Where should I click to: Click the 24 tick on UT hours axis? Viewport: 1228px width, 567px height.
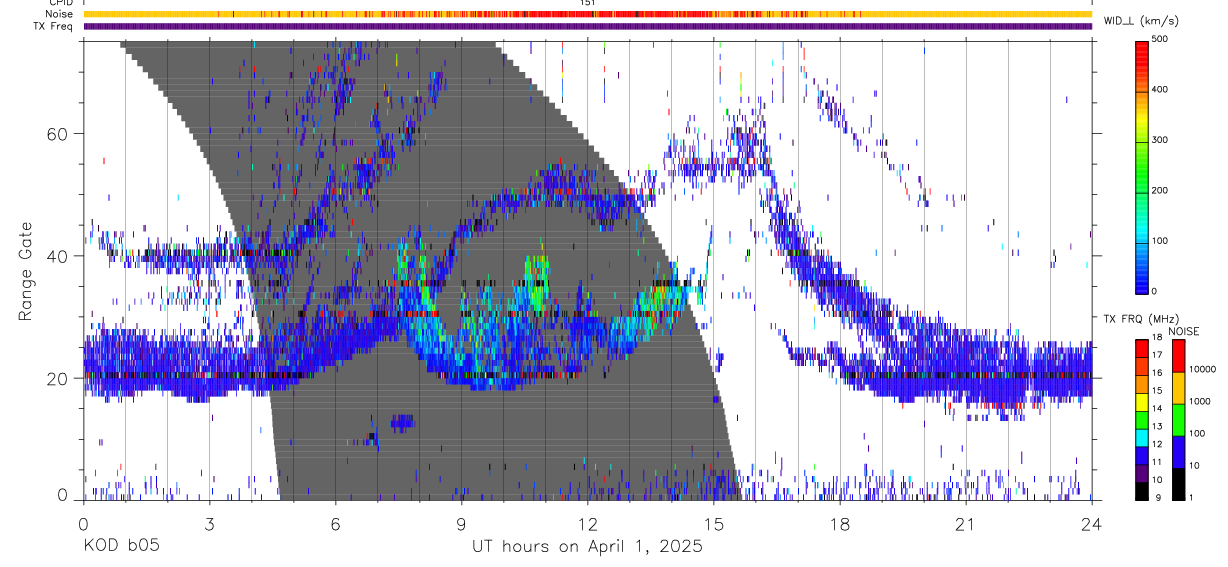pyautogui.click(x=1092, y=523)
